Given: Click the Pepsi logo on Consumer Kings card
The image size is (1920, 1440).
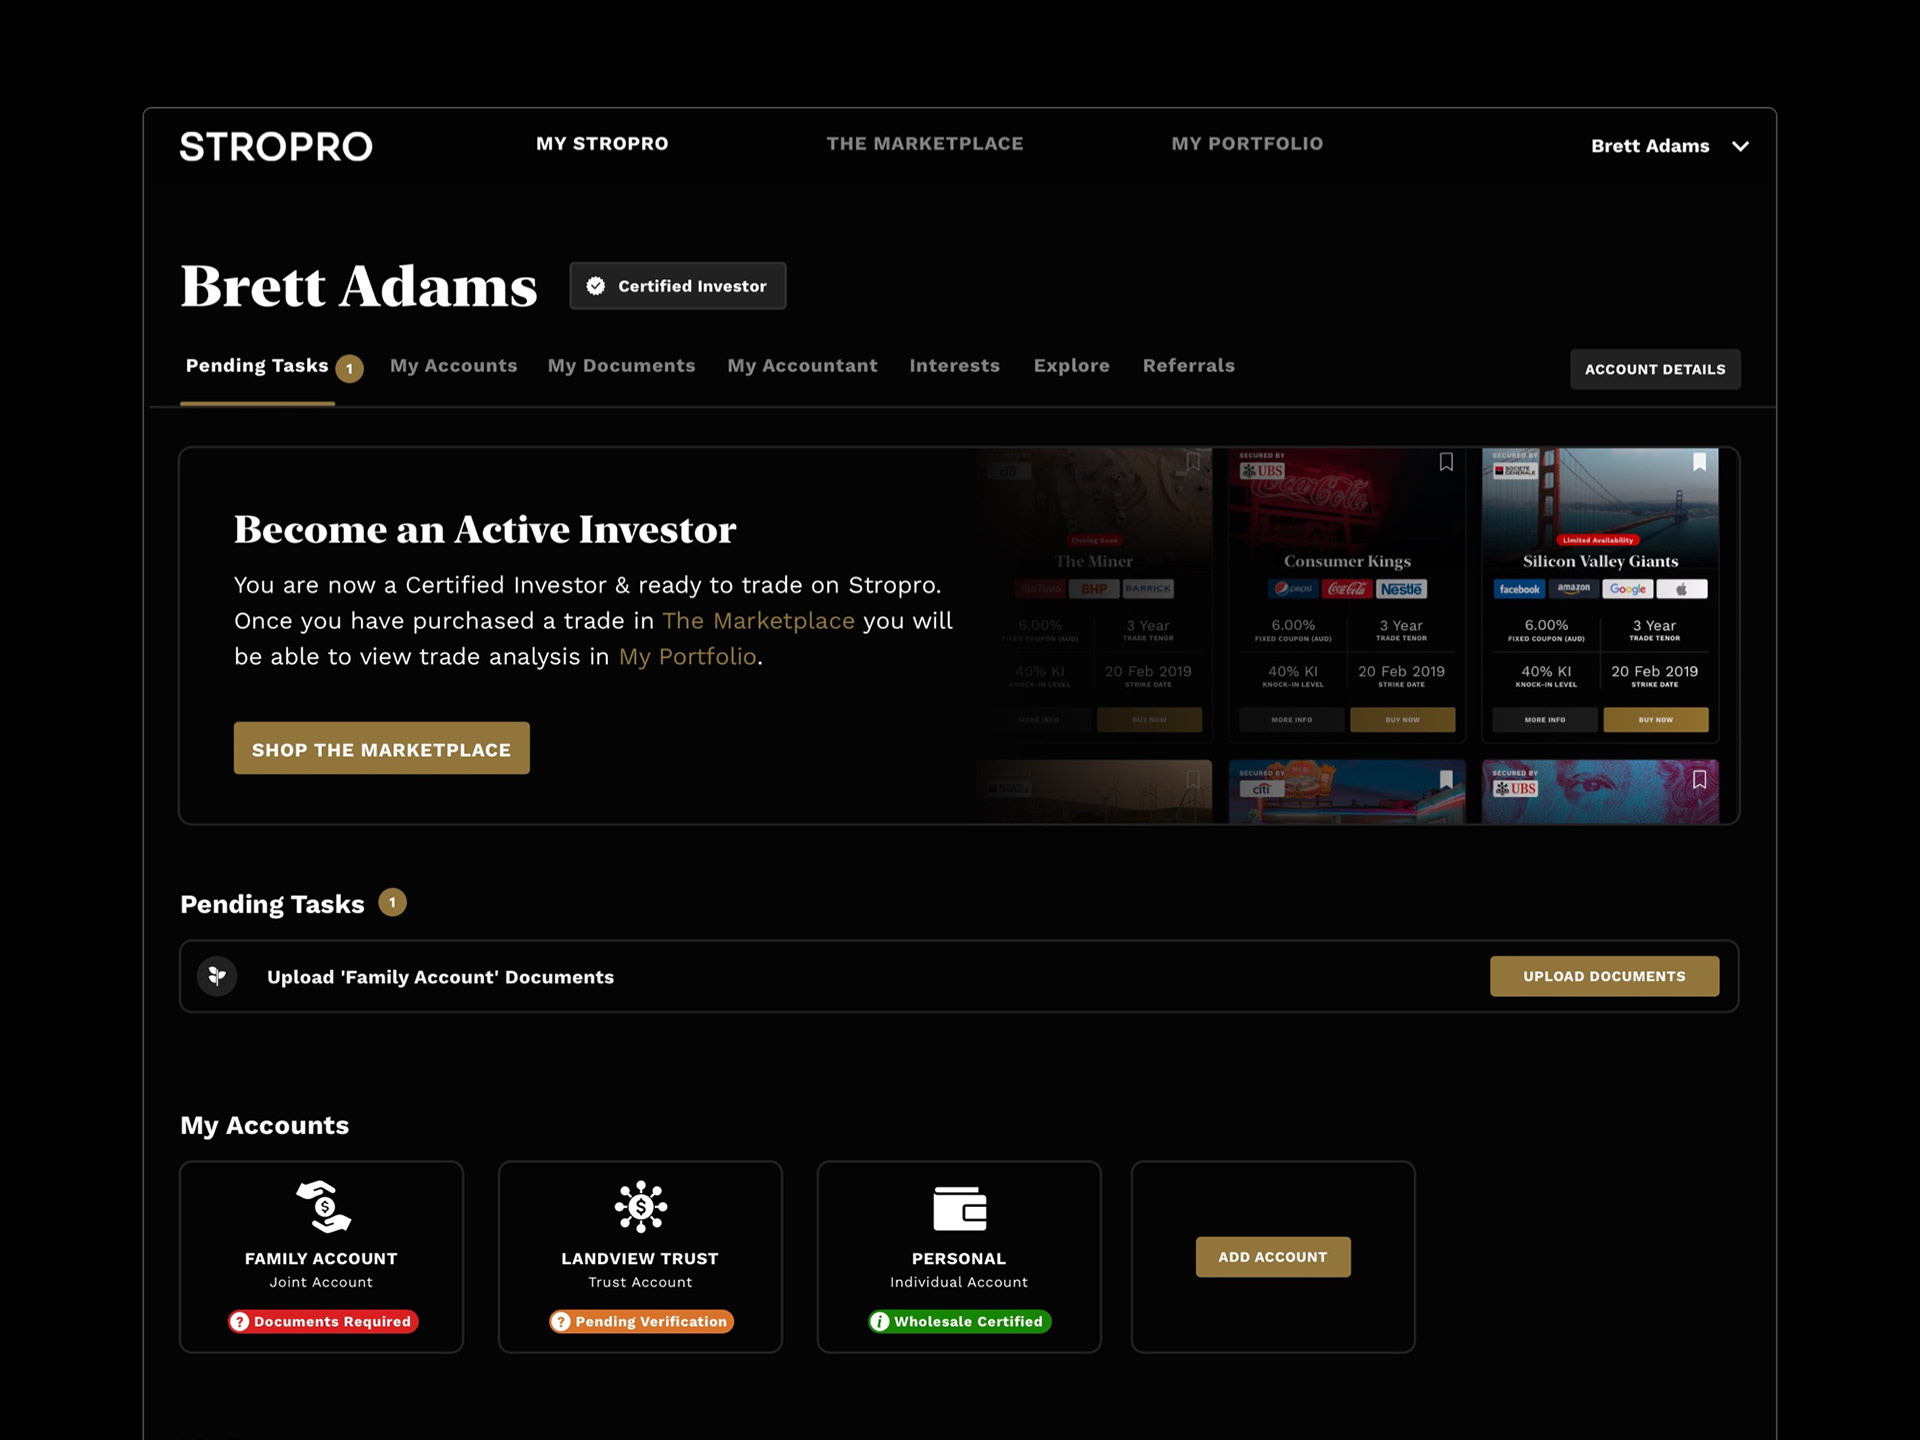Looking at the screenshot, I should [x=1293, y=589].
